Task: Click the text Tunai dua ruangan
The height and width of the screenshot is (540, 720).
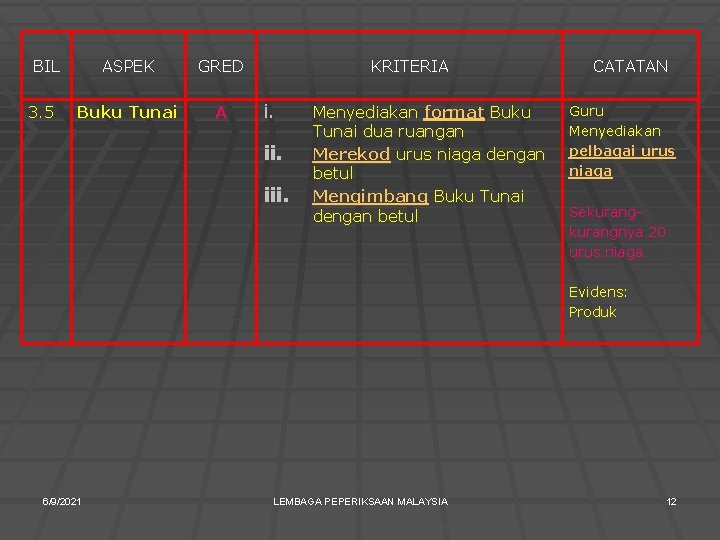Action: (388, 132)
